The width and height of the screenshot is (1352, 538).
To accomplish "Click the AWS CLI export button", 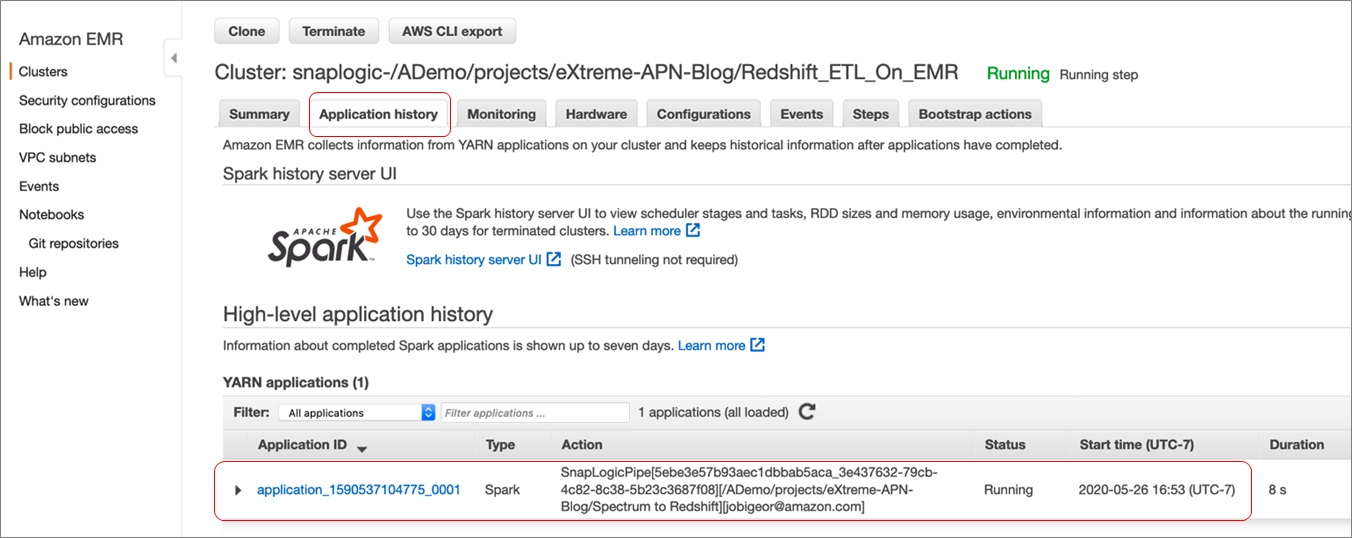I will coord(452,31).
